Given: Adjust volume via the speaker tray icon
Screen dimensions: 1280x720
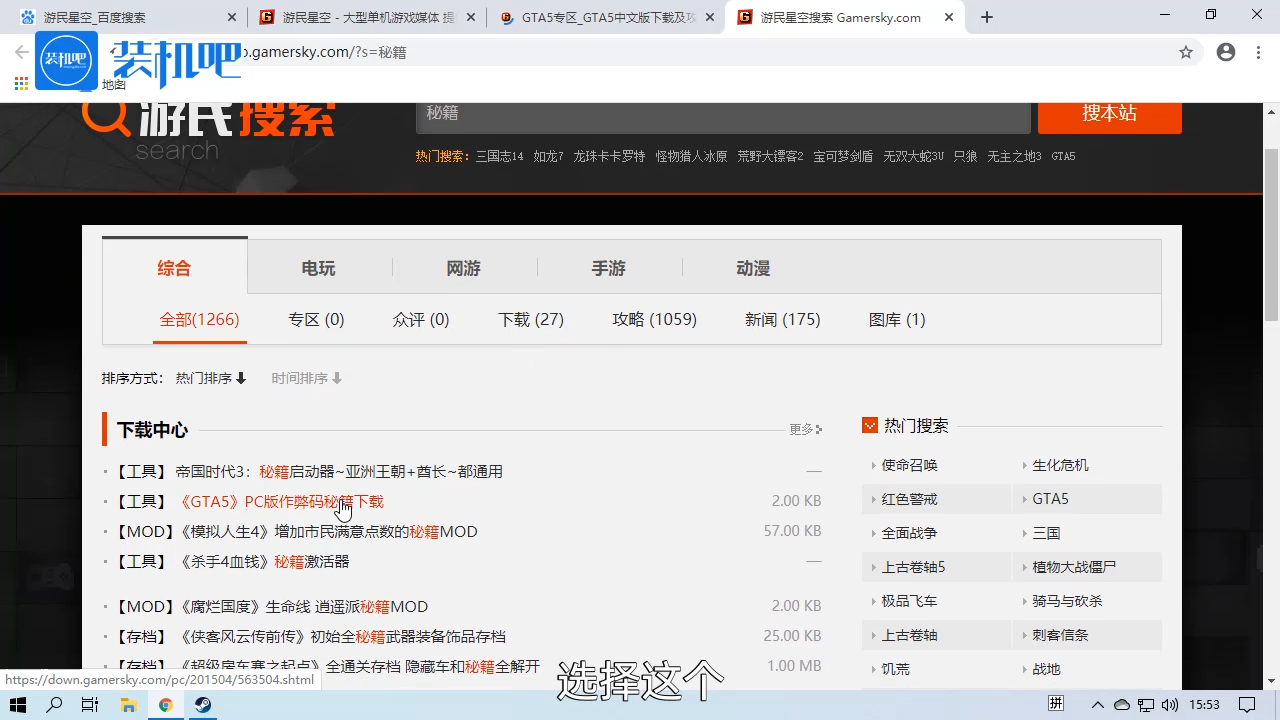Looking at the screenshot, I should [1170, 705].
